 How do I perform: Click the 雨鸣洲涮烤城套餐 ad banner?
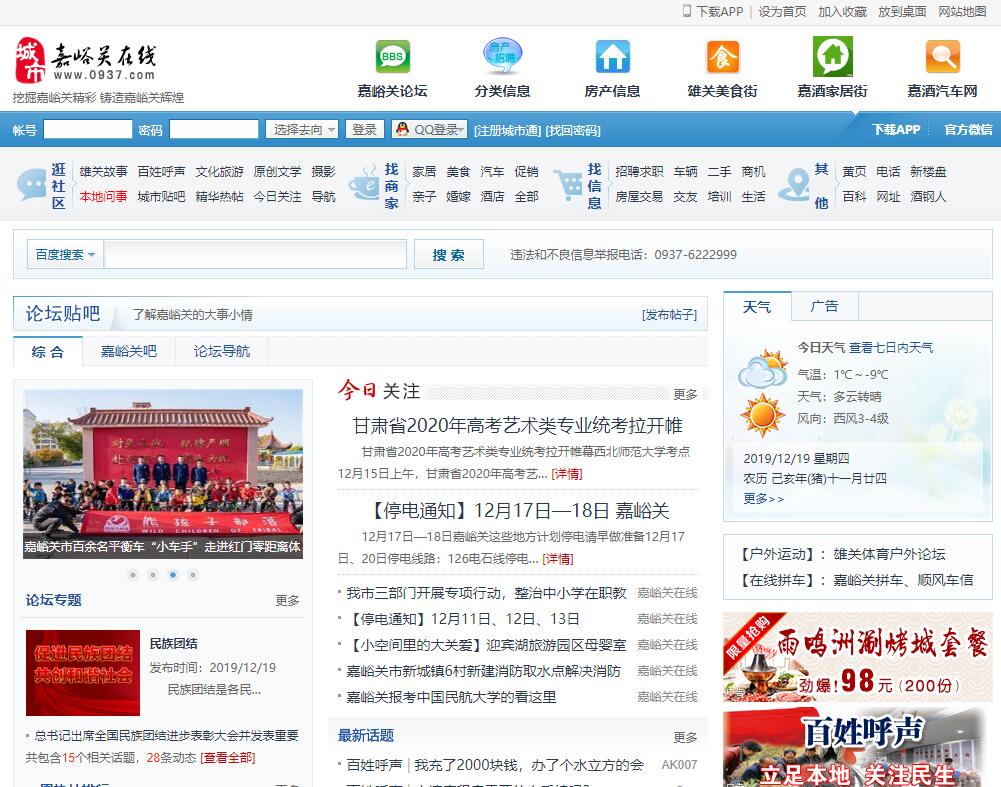click(857, 657)
